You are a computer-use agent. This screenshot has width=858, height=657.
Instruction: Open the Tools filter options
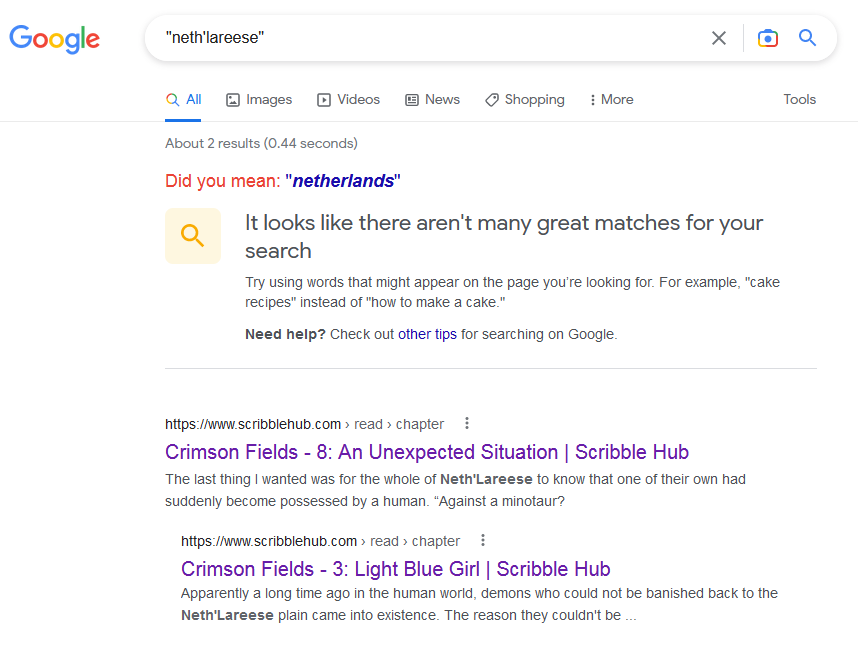799,99
